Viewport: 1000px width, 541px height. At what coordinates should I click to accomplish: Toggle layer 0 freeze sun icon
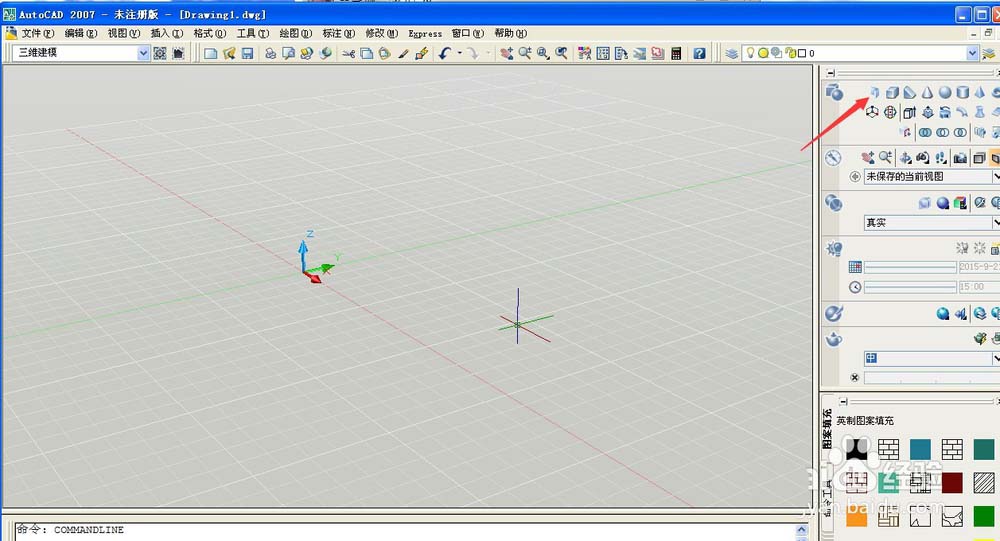(x=763, y=53)
